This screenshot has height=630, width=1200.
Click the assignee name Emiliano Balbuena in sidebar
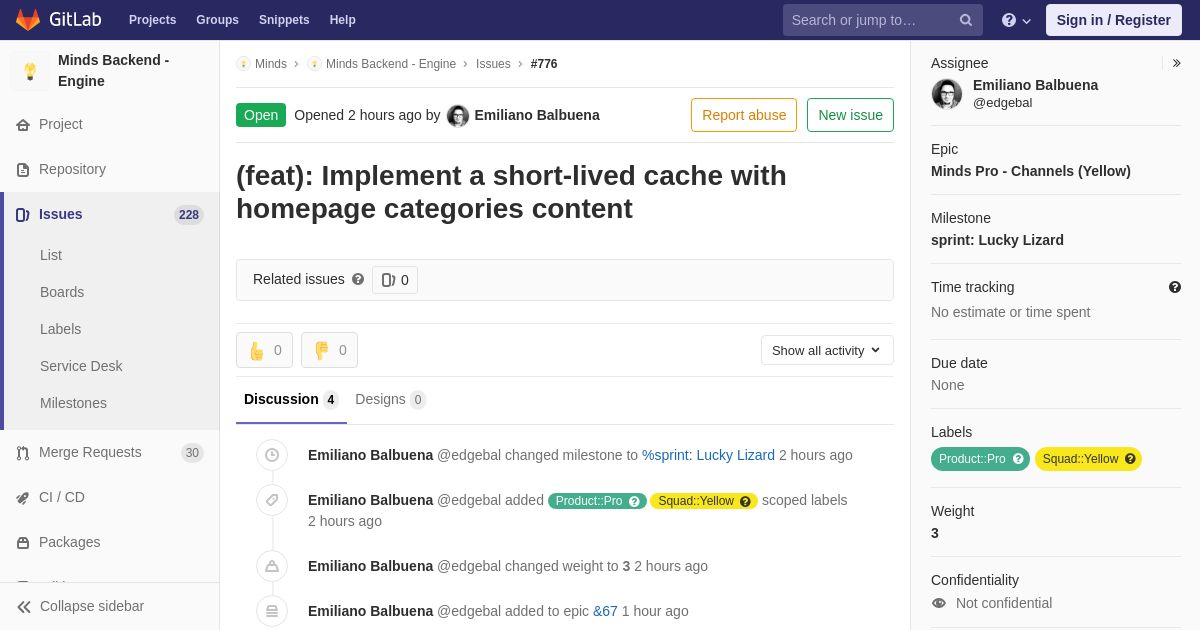pyautogui.click(x=1035, y=85)
